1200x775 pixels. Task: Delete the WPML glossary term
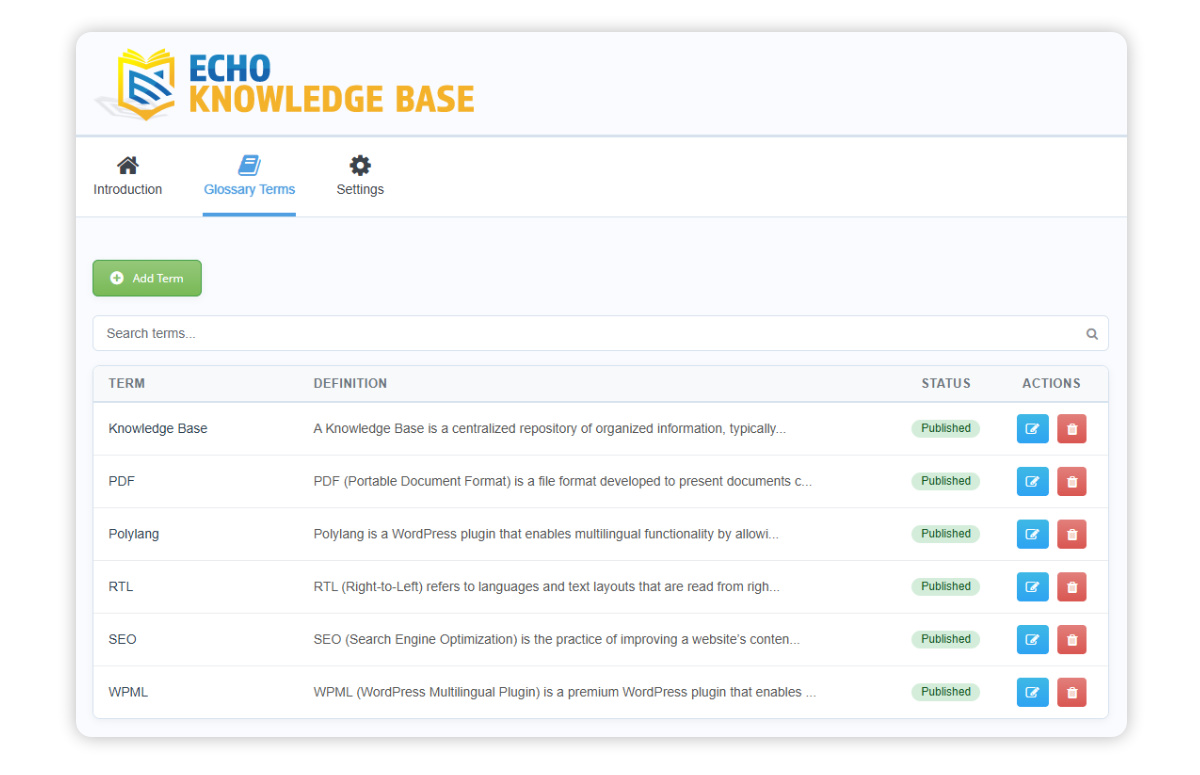pyautogui.click(x=1072, y=692)
